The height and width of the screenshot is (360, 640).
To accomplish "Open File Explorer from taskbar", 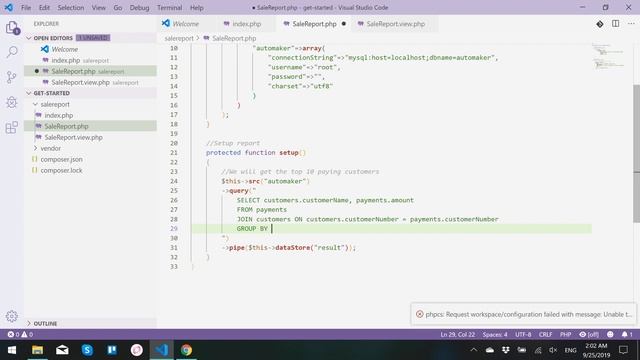I will 38,350.
